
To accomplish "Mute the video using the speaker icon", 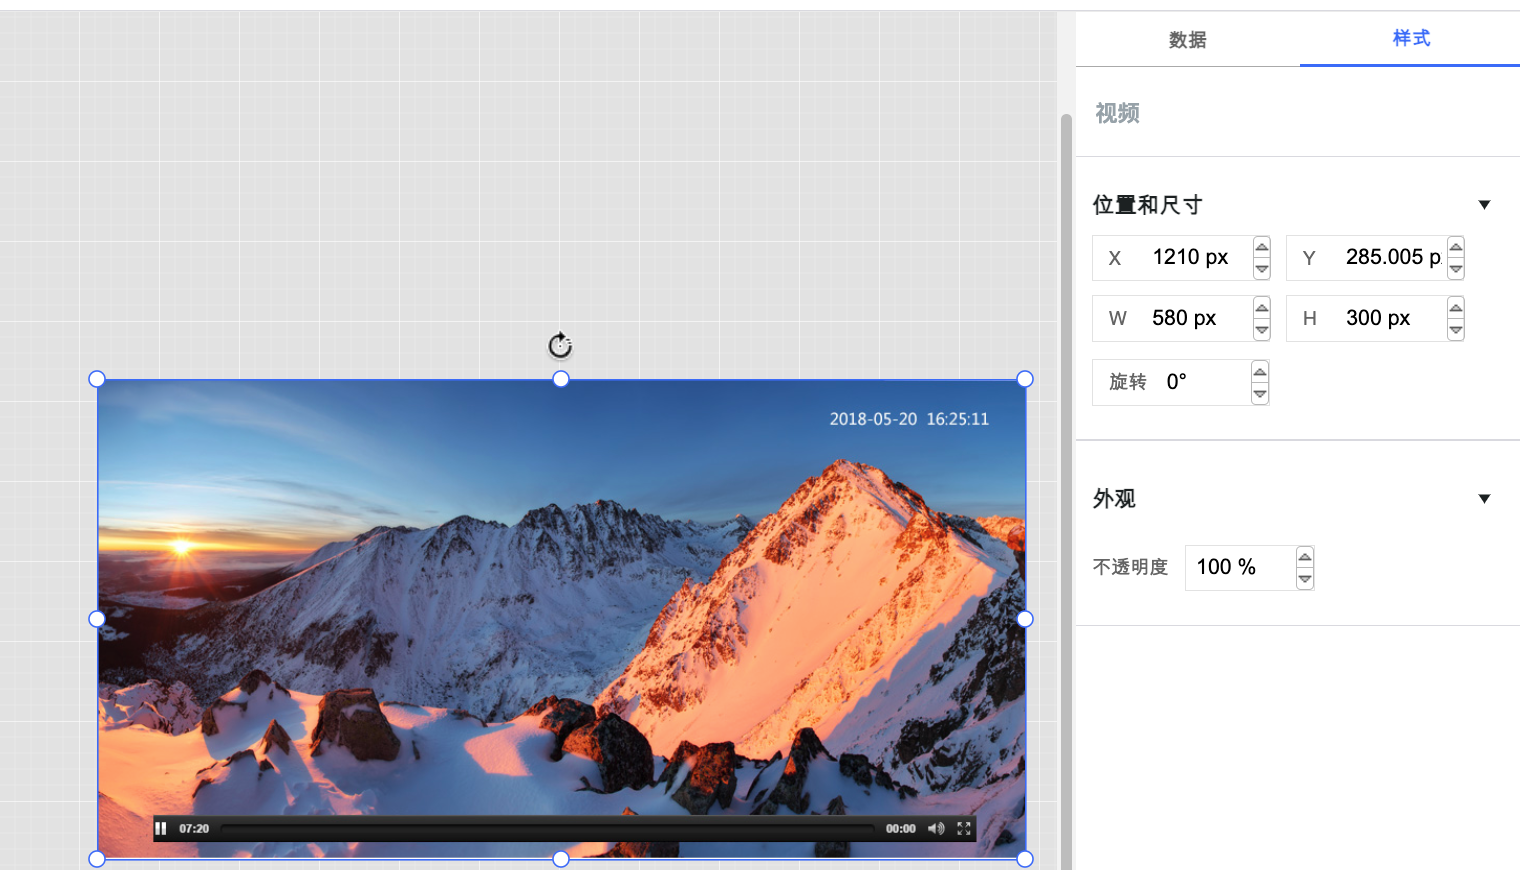I will (x=936, y=828).
